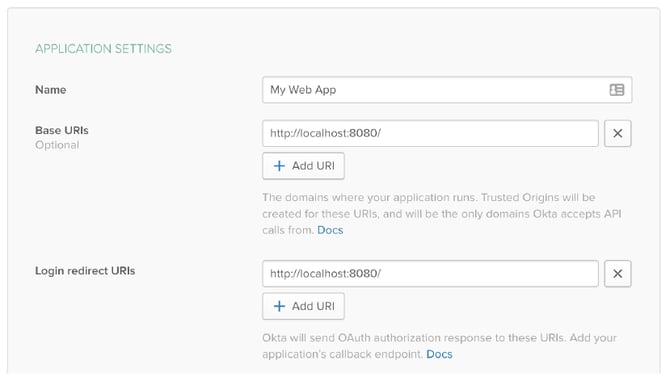
Task: Click the contact card icon in Name field
Action: [617, 90]
